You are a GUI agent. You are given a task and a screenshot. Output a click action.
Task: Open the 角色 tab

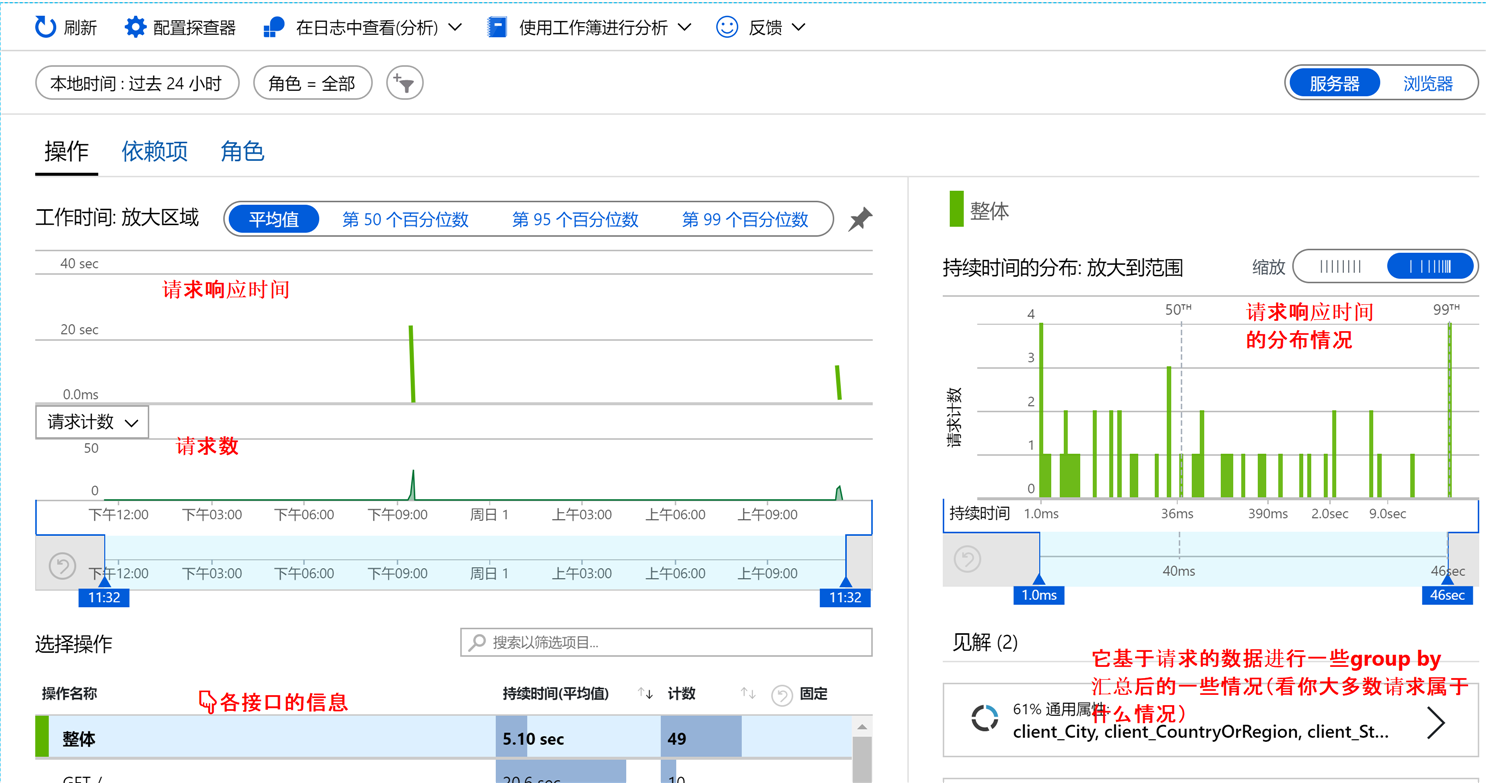[x=242, y=151]
